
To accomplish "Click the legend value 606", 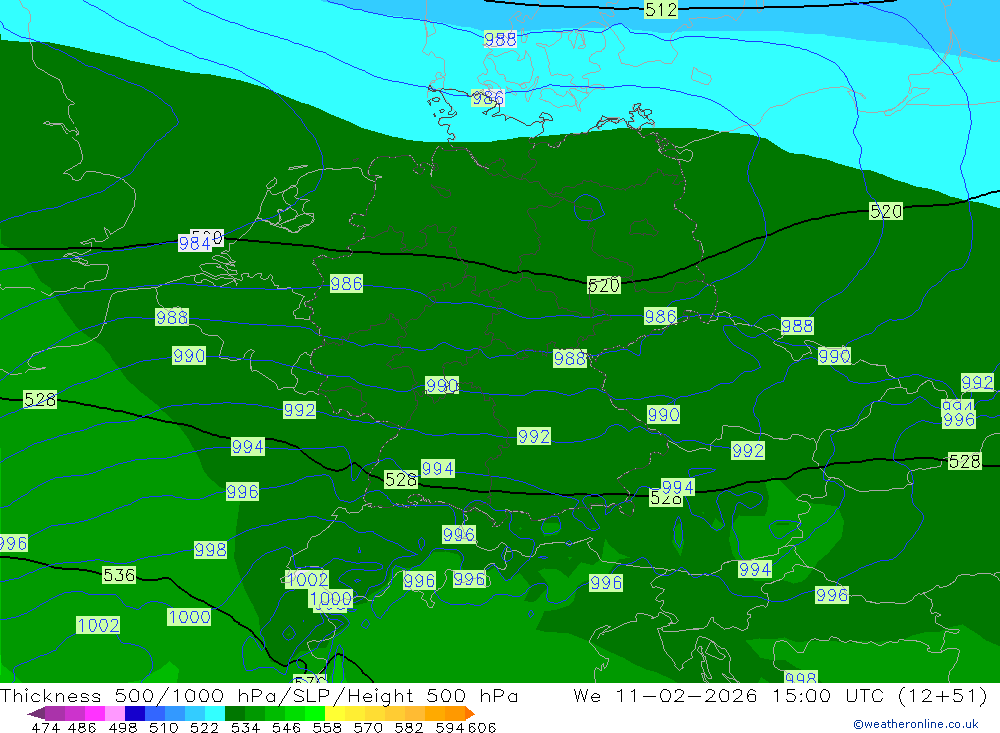I will [481, 727].
